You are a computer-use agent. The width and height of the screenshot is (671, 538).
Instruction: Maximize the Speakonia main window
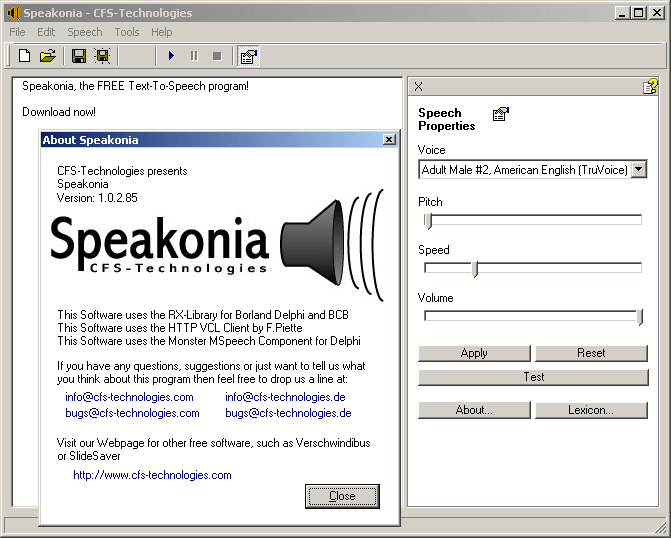638,13
